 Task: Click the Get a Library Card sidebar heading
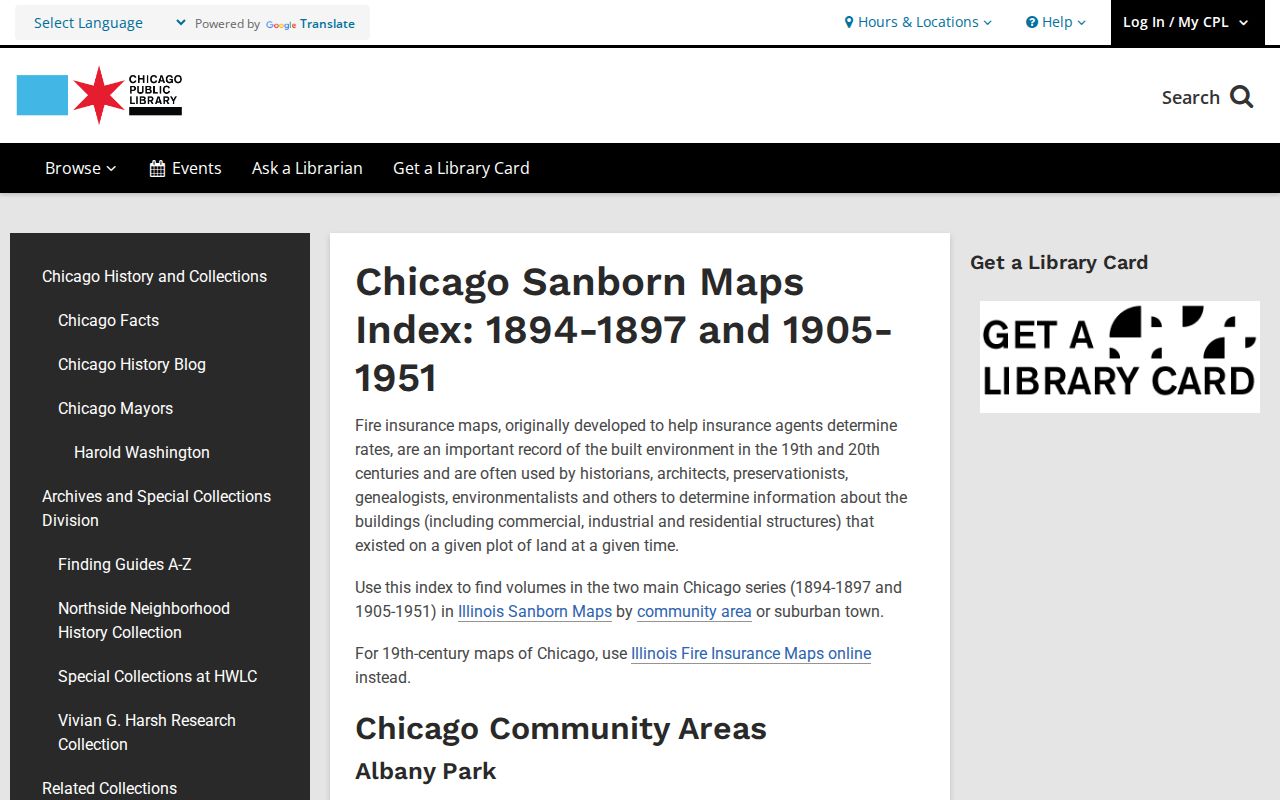pyautogui.click(x=1059, y=262)
